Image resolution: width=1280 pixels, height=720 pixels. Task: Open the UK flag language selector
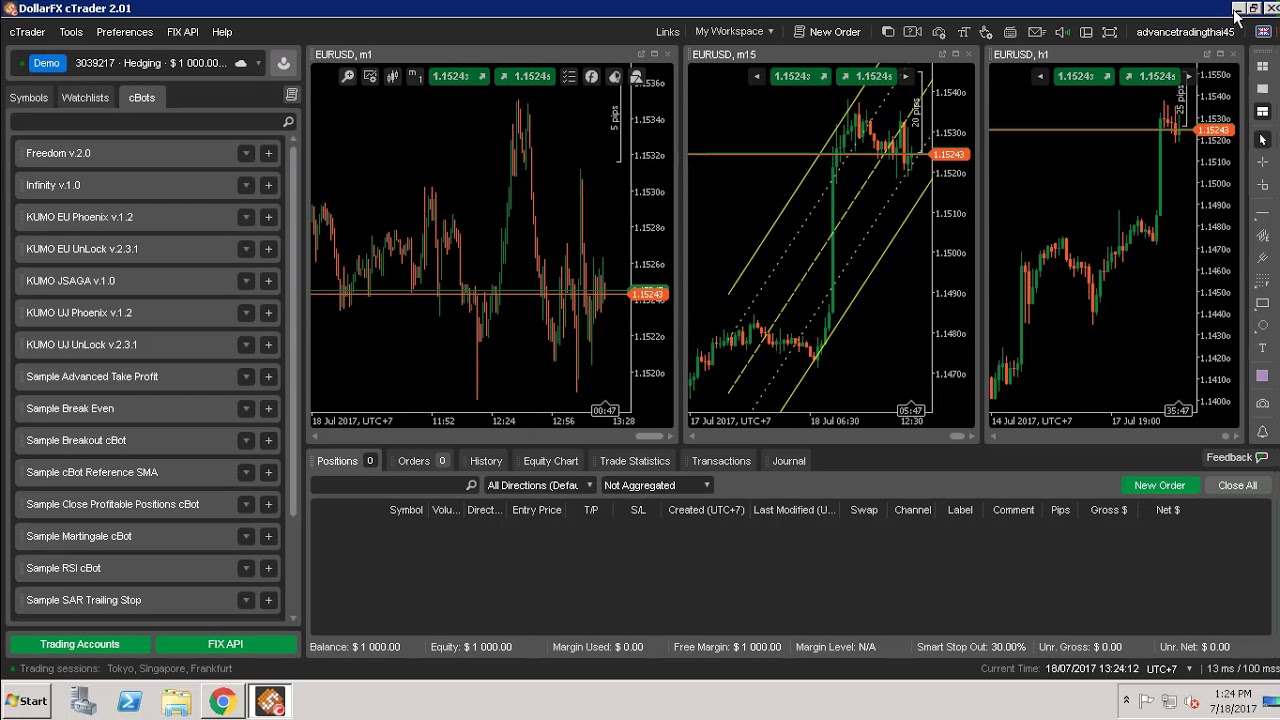[1263, 32]
